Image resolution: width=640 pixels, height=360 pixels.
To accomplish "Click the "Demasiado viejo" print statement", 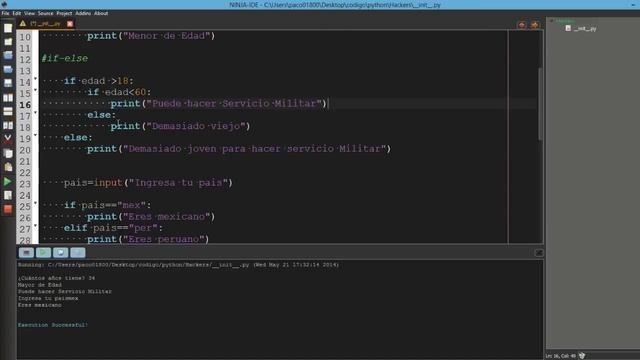I will pos(180,126).
